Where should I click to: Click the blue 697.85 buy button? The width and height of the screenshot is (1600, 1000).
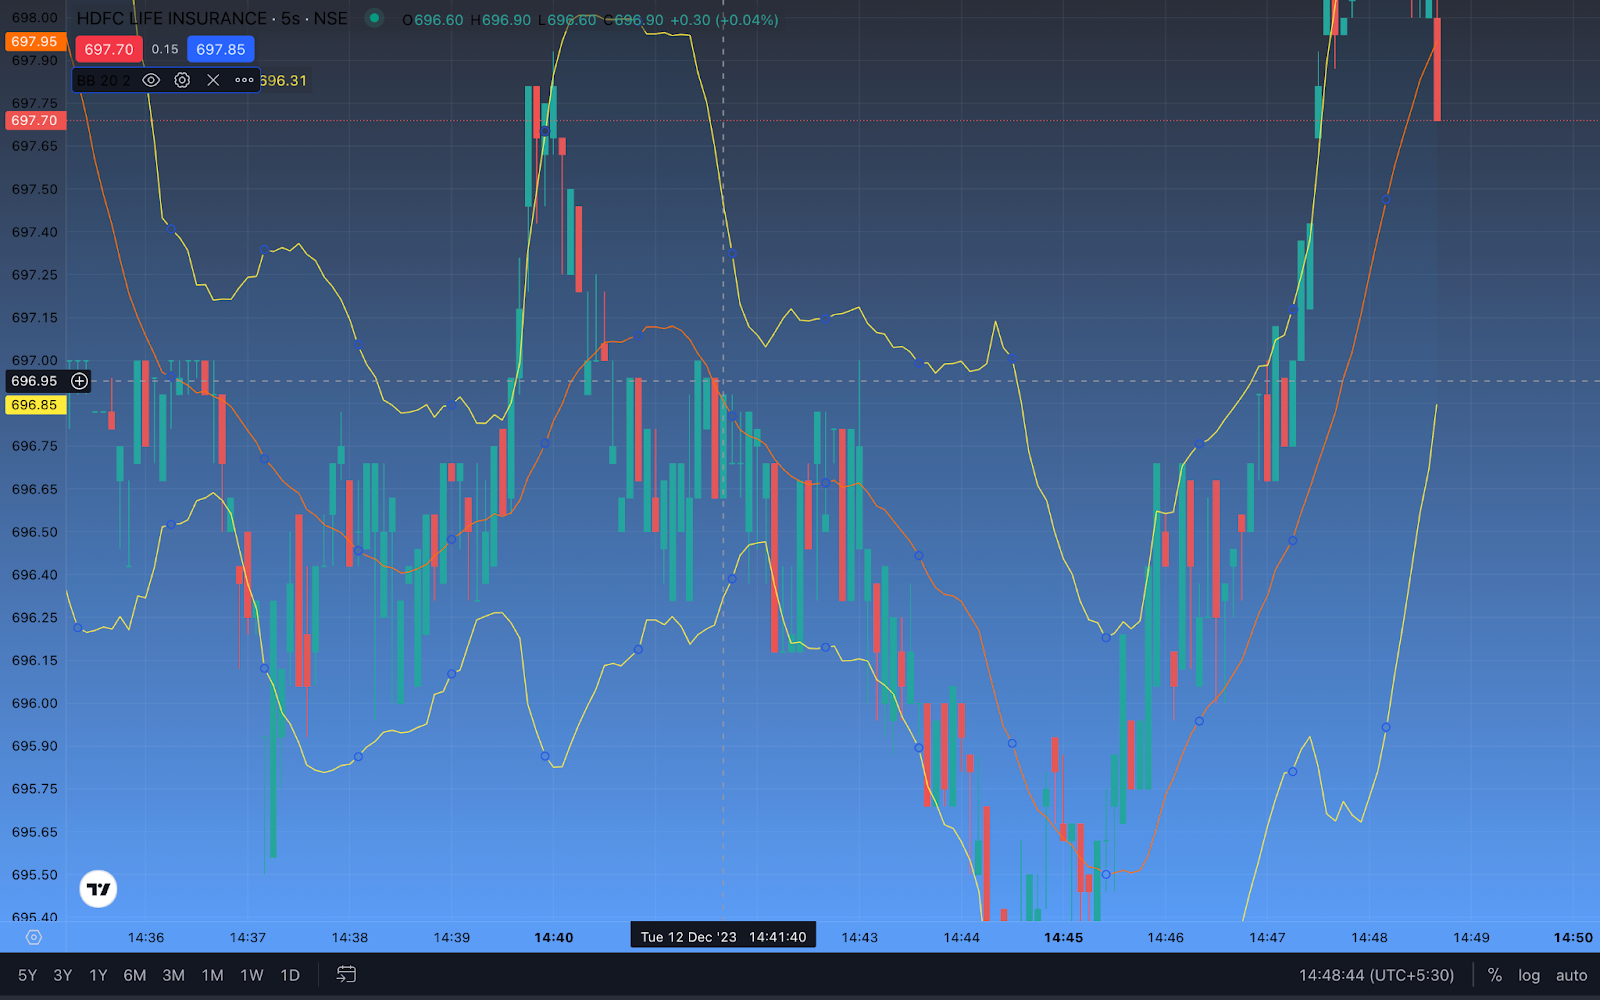click(221, 49)
